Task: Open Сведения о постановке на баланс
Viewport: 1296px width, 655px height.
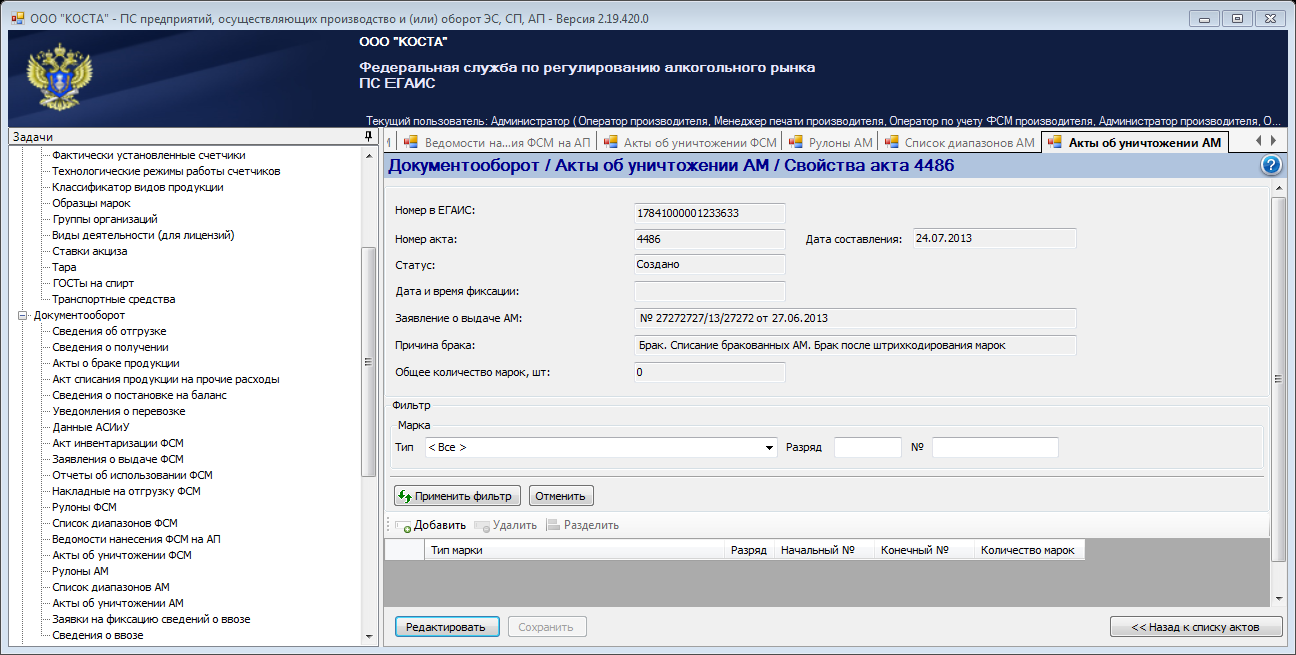Action: coord(139,395)
